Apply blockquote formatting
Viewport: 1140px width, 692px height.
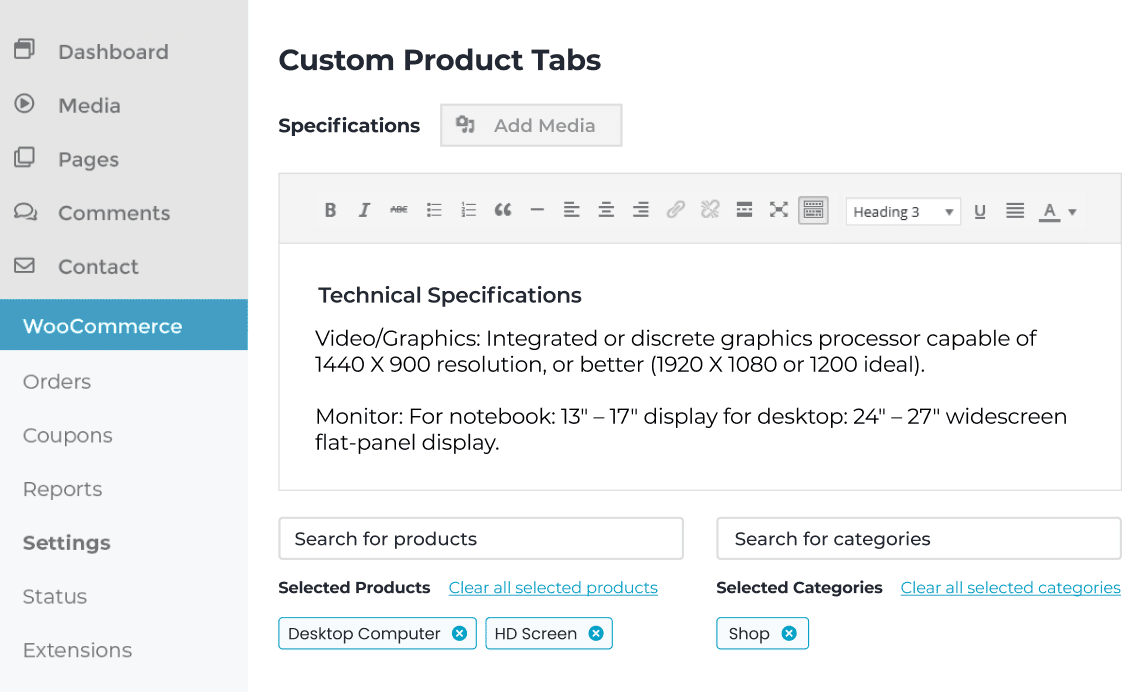coord(503,210)
